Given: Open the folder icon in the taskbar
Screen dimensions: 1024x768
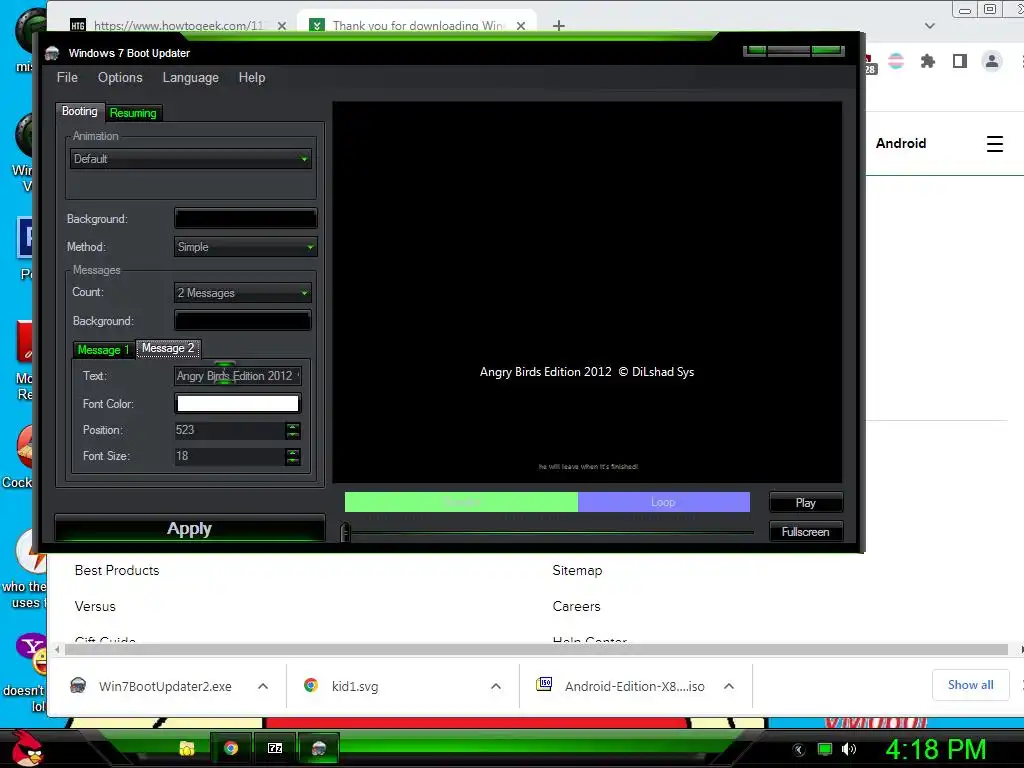Looking at the screenshot, I should [187, 748].
